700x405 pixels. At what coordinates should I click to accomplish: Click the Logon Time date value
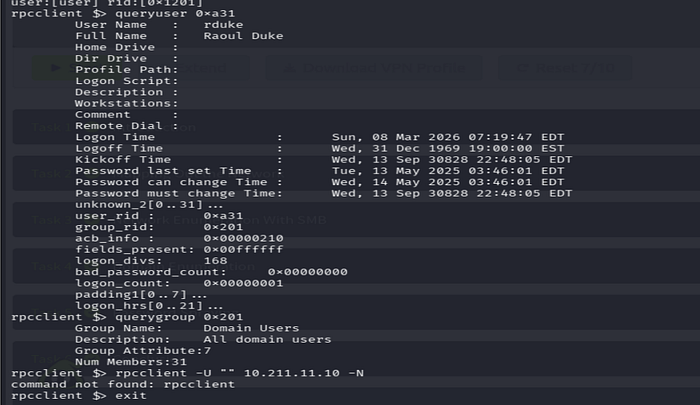point(448,137)
